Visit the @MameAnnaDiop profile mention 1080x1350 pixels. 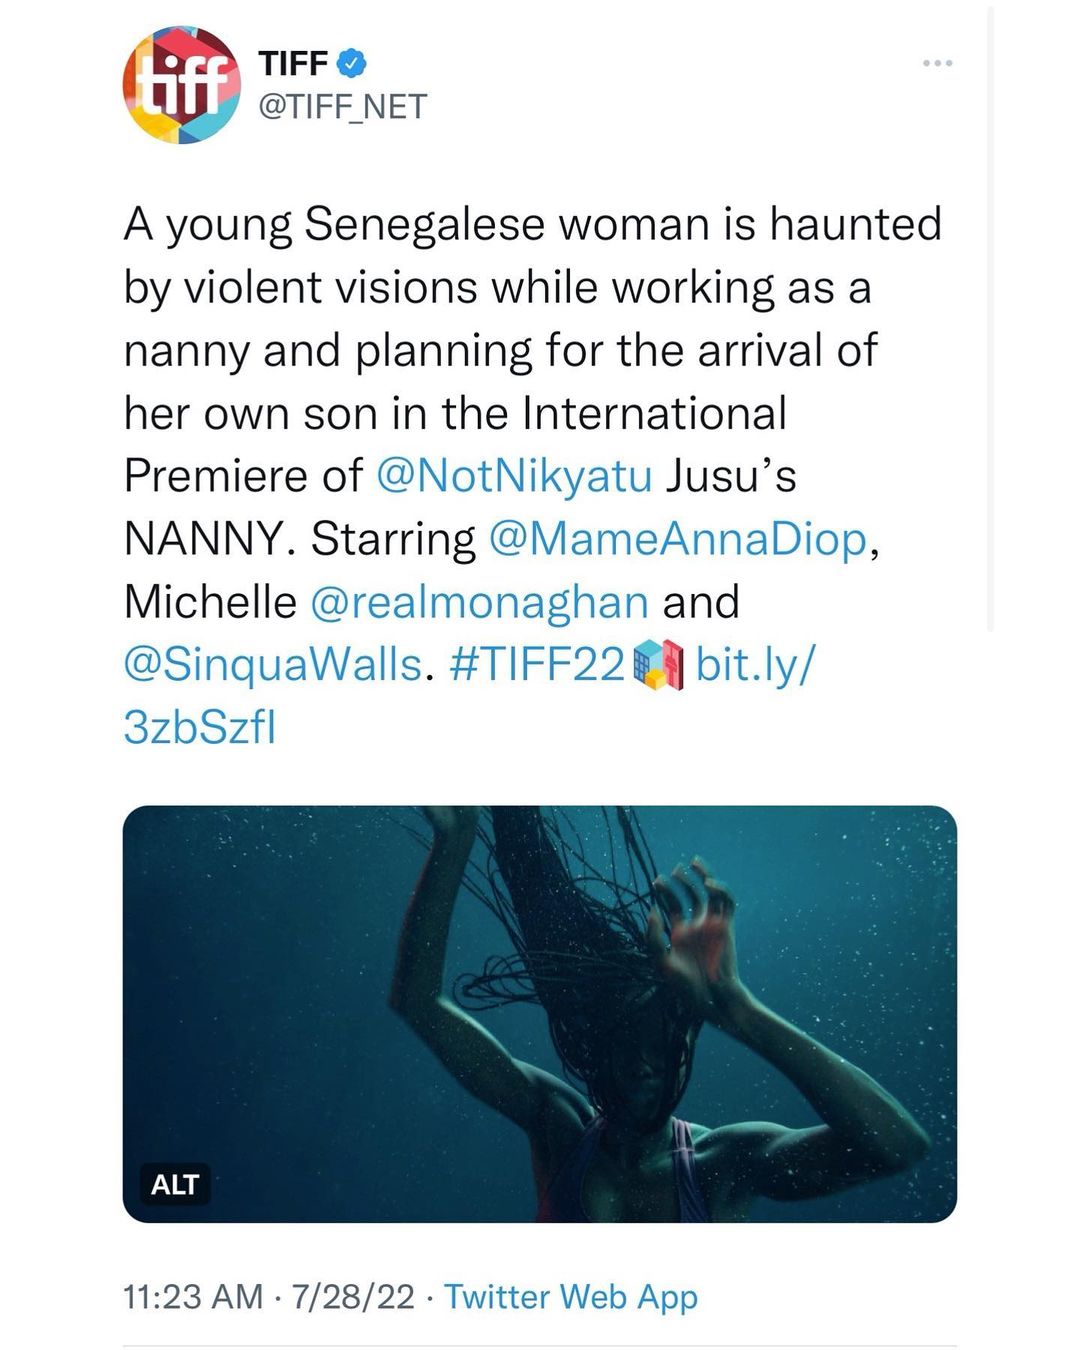point(678,539)
